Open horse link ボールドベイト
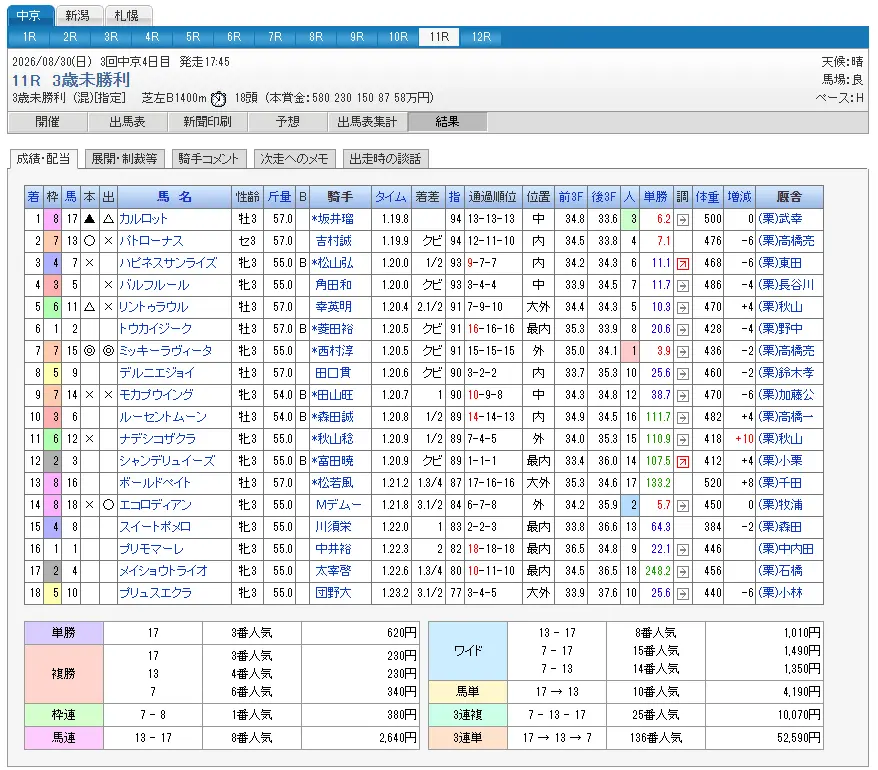The height and width of the screenshot is (770, 878). tap(155, 483)
